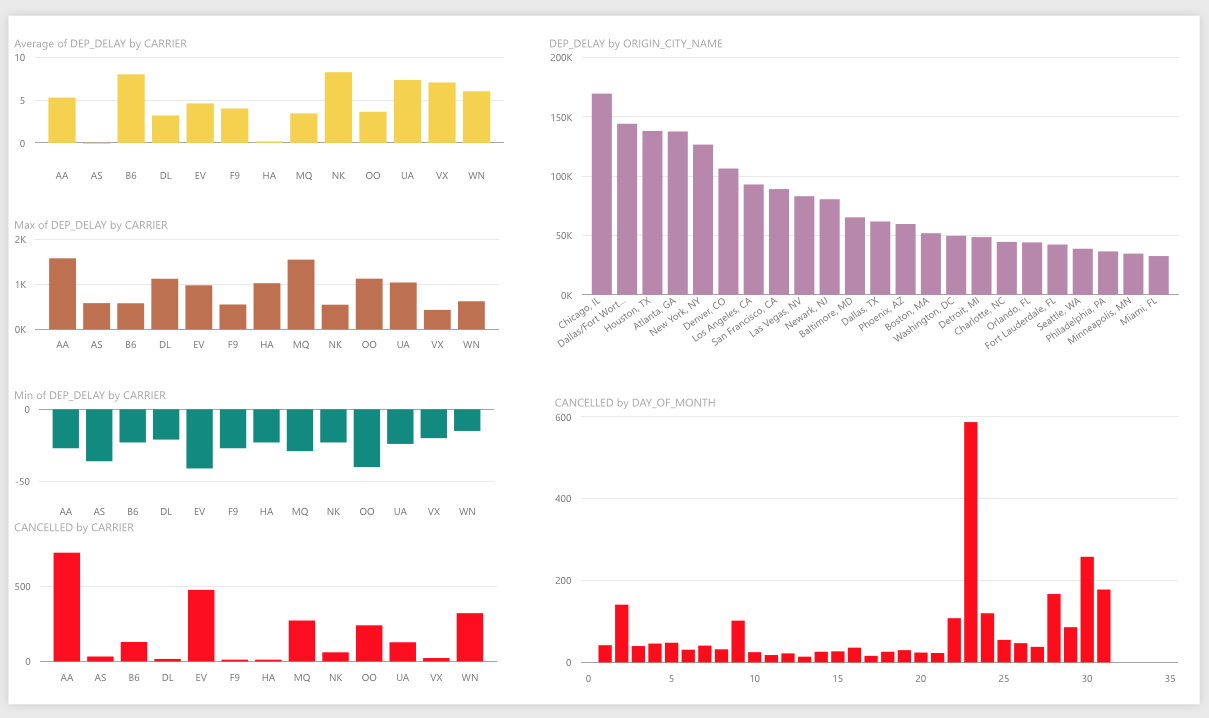Select the 'Min of DEP_DELAY by CARRIER' title
The width and height of the screenshot is (1209, 718).
coord(90,396)
